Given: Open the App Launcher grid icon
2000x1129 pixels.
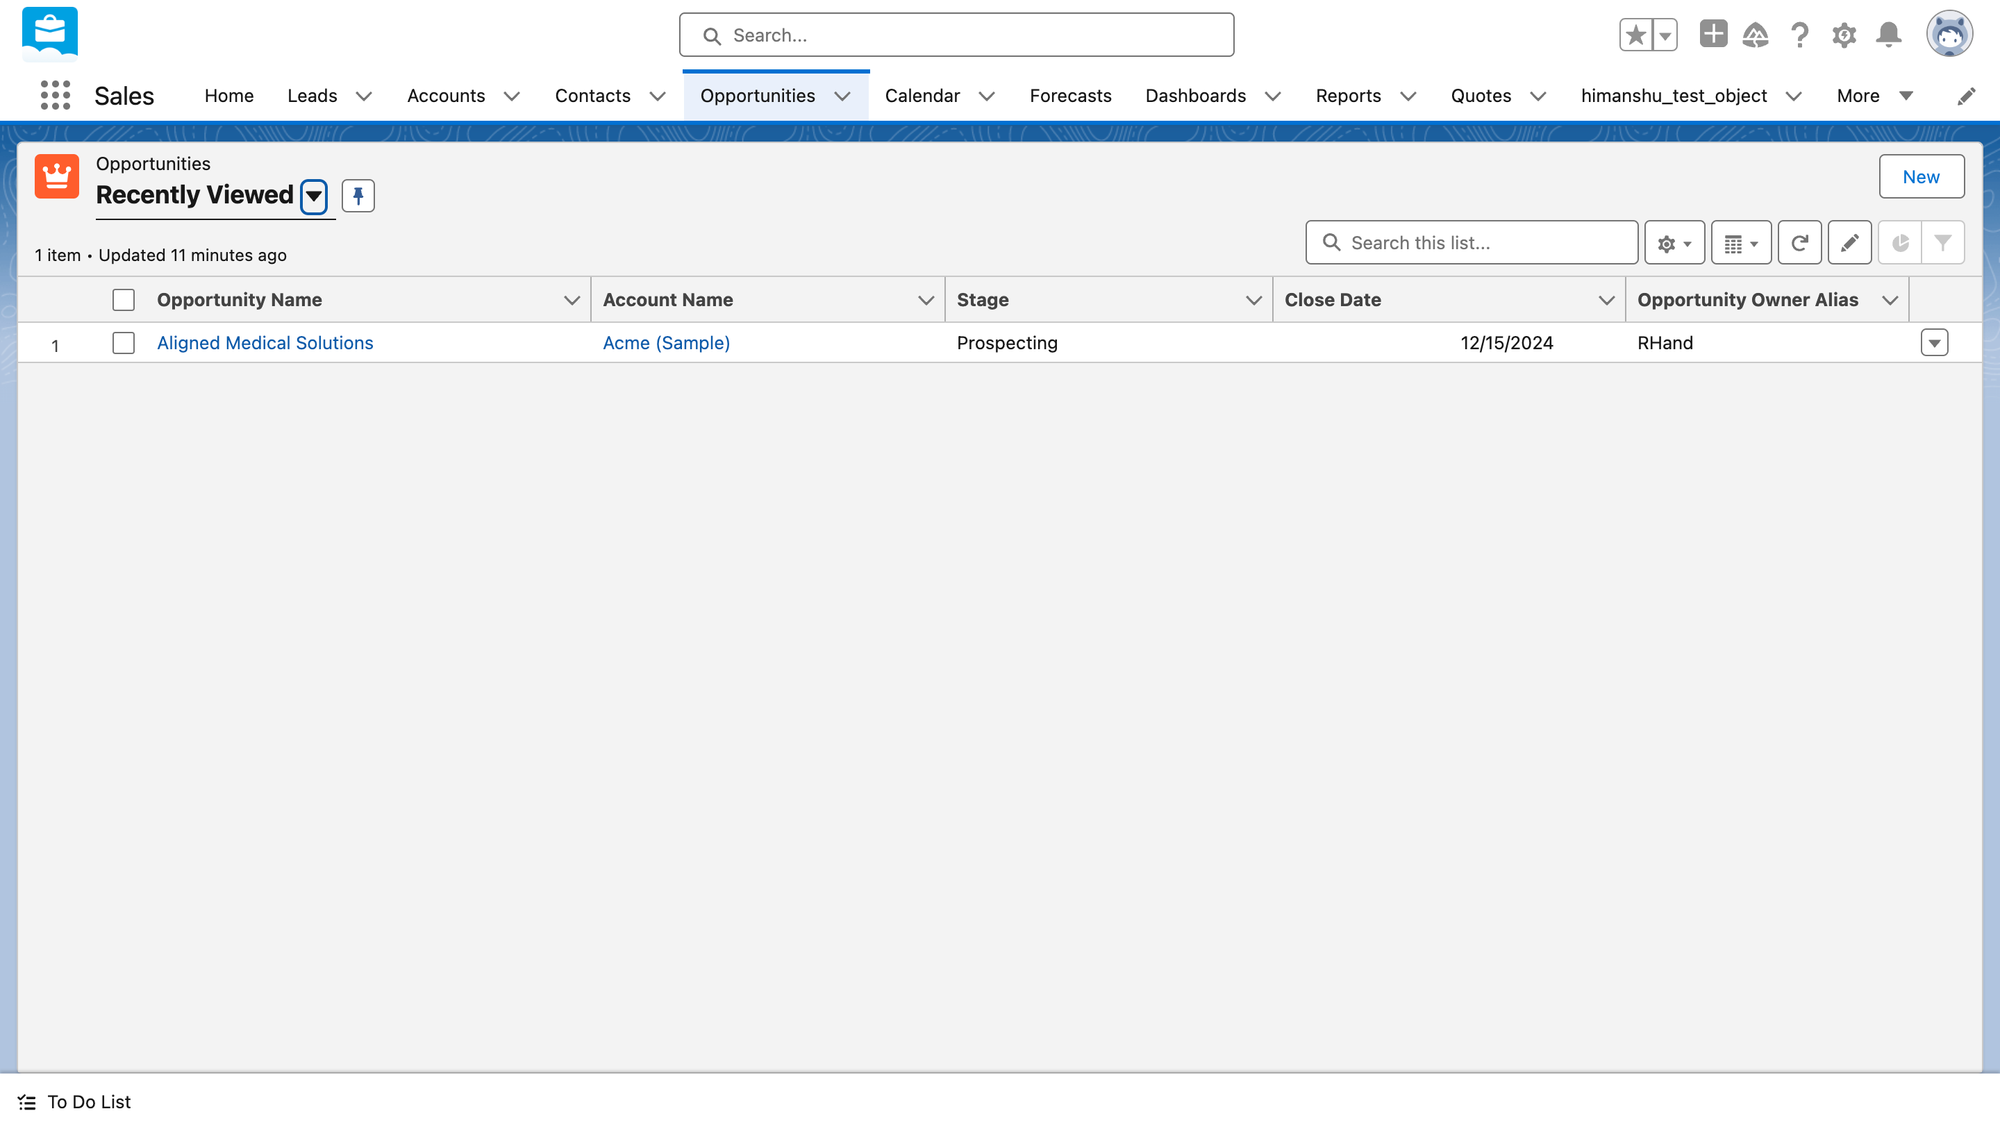Looking at the screenshot, I should tap(55, 96).
